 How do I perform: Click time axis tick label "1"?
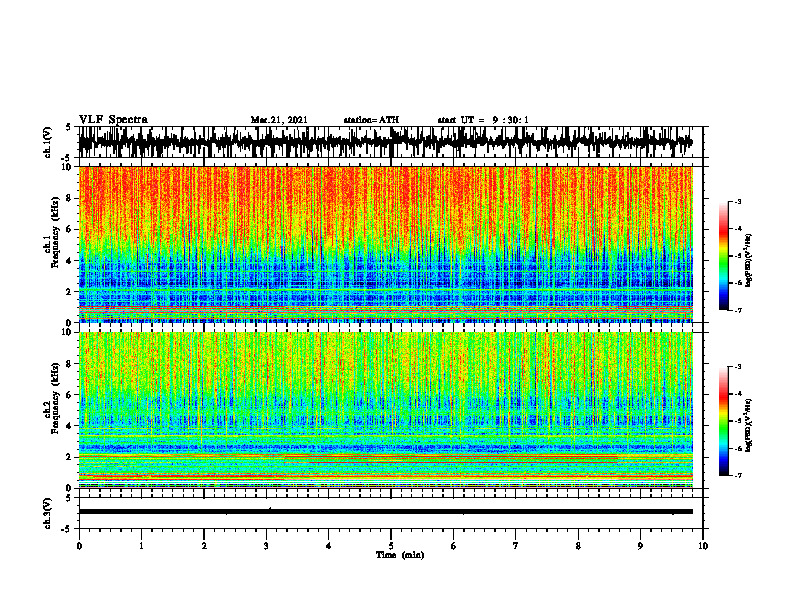point(141,546)
